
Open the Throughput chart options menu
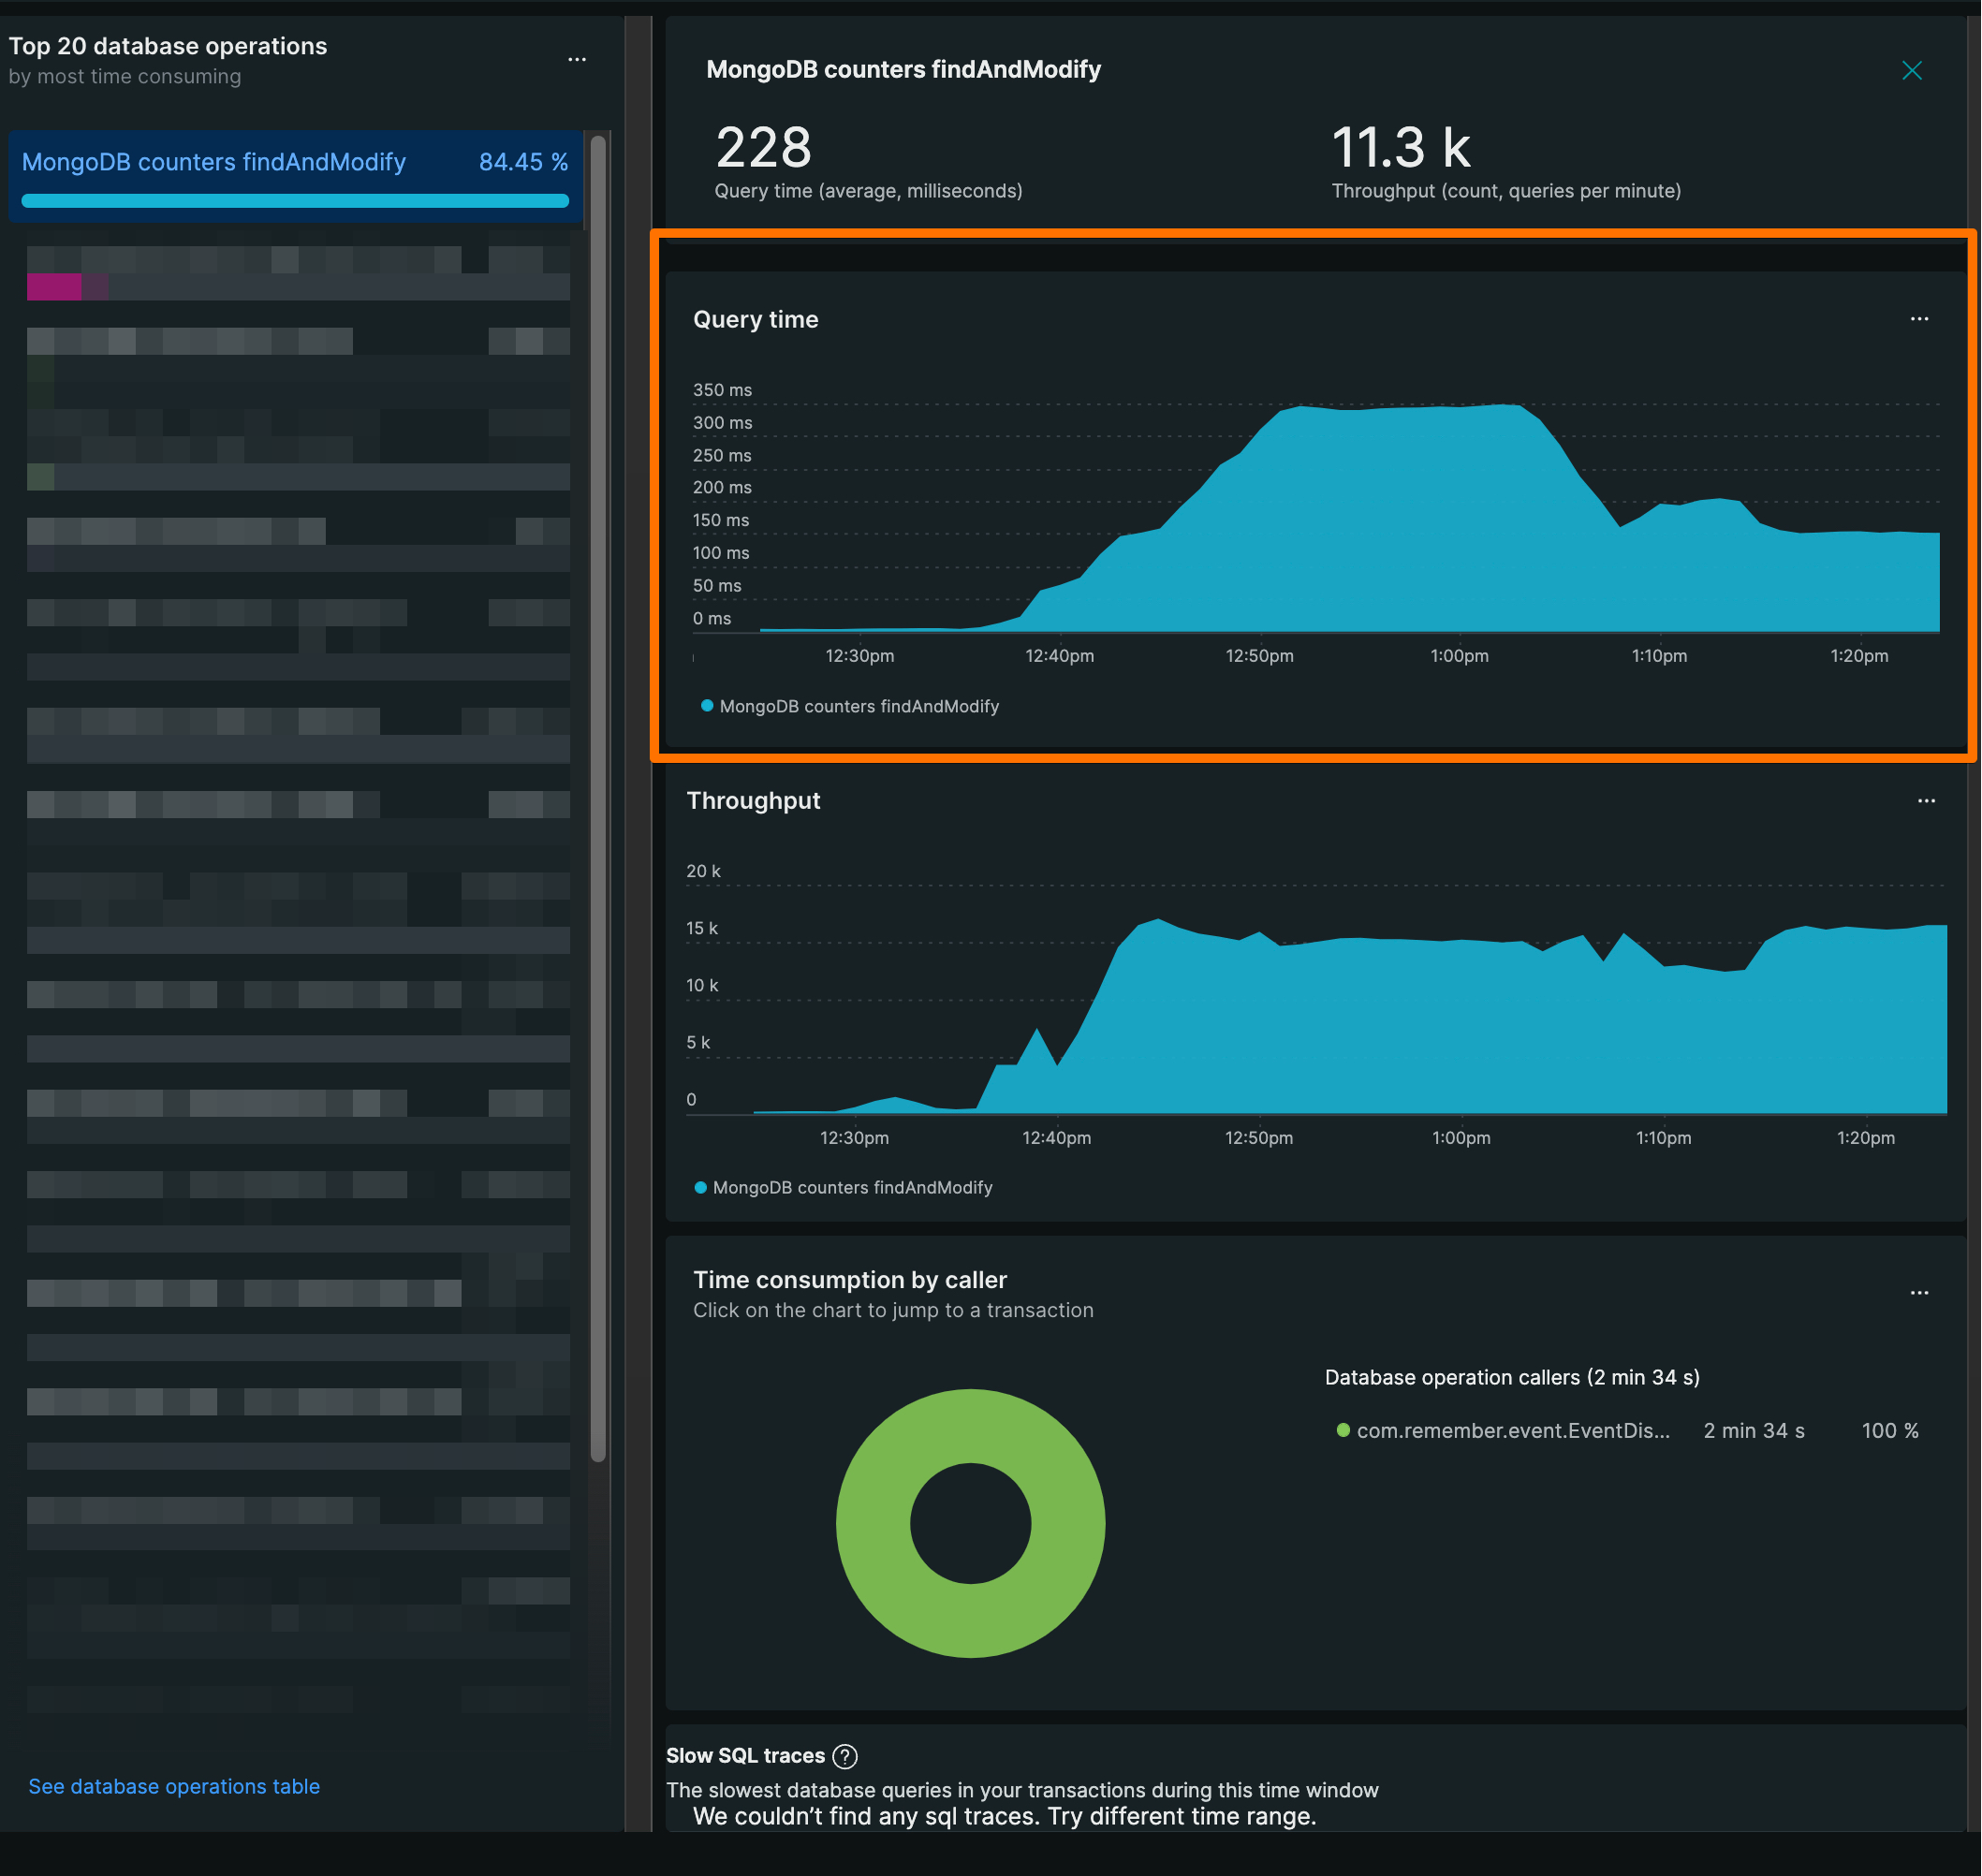1926,801
